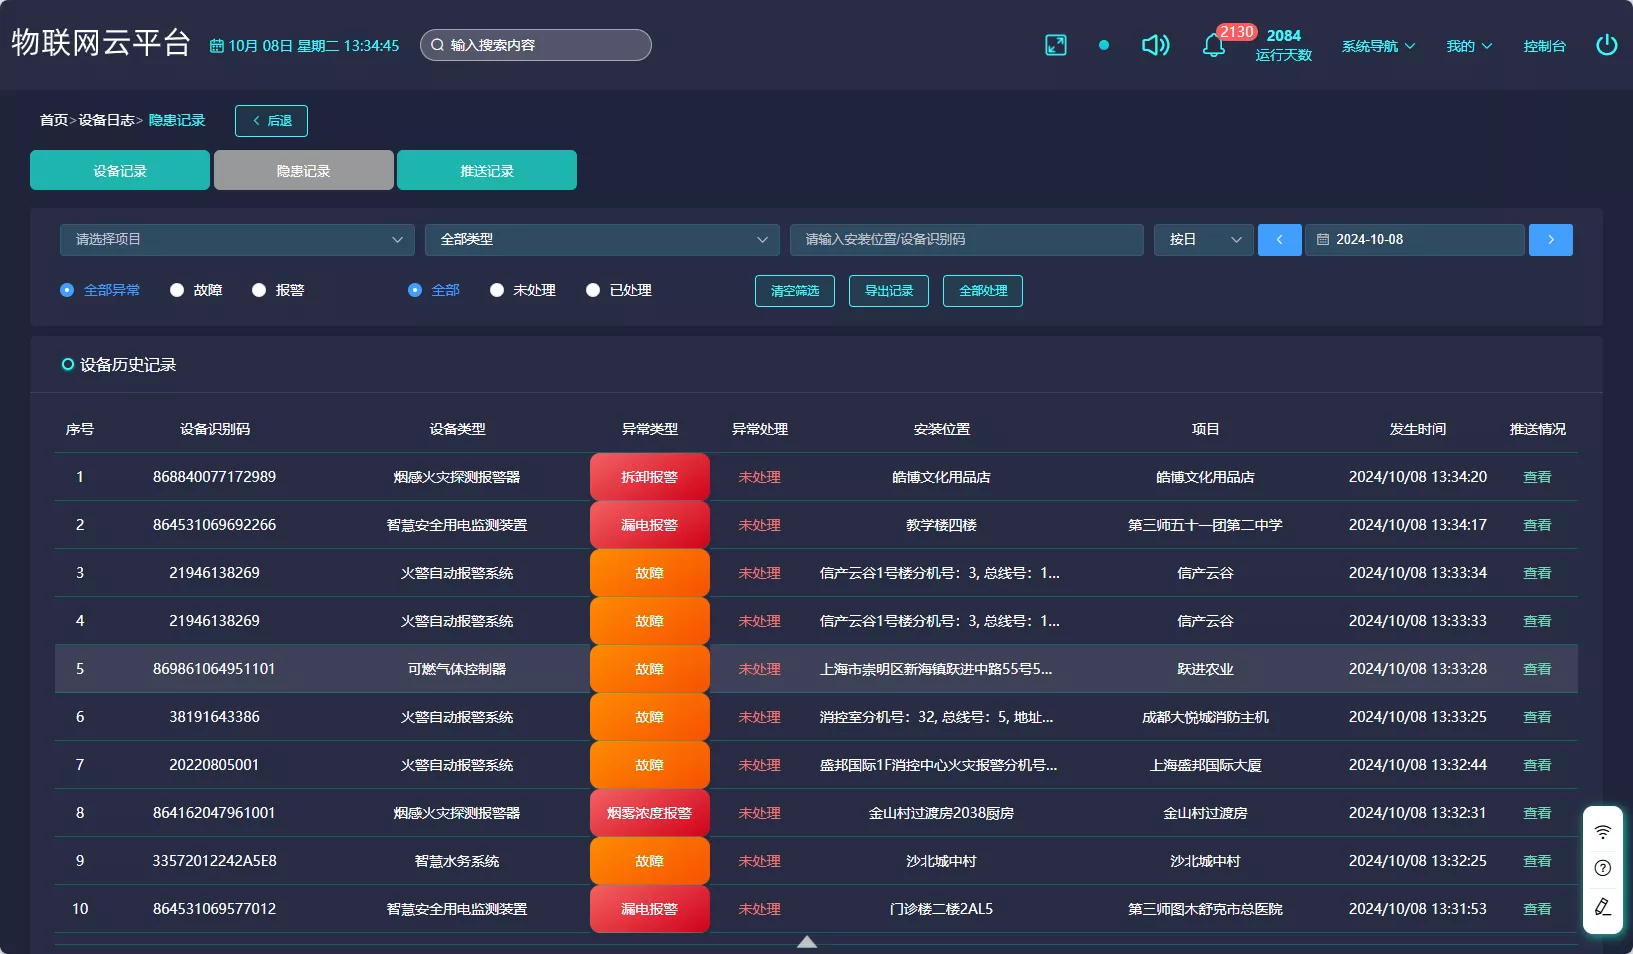Click device ID 33572012242A5E8
Viewport: 1633px width, 954px height.
[214, 861]
